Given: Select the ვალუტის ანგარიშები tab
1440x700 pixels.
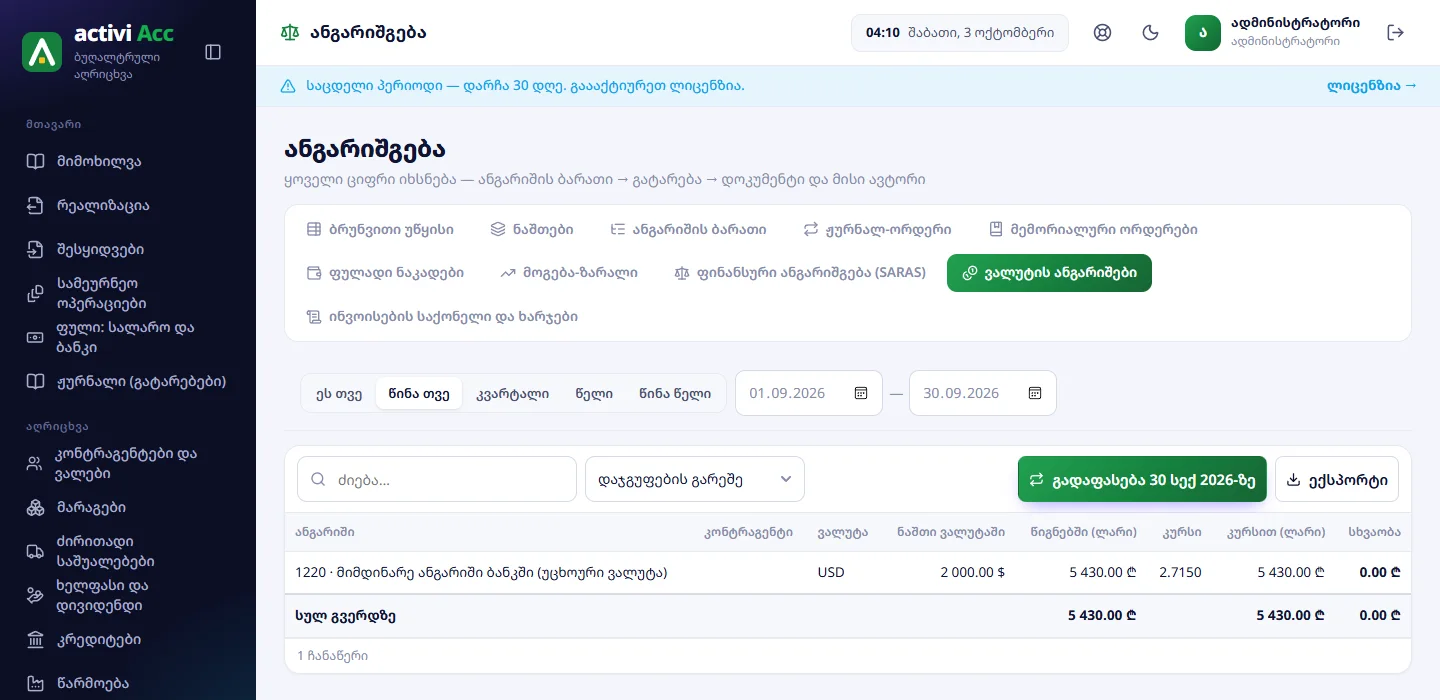Looking at the screenshot, I should point(1049,273).
